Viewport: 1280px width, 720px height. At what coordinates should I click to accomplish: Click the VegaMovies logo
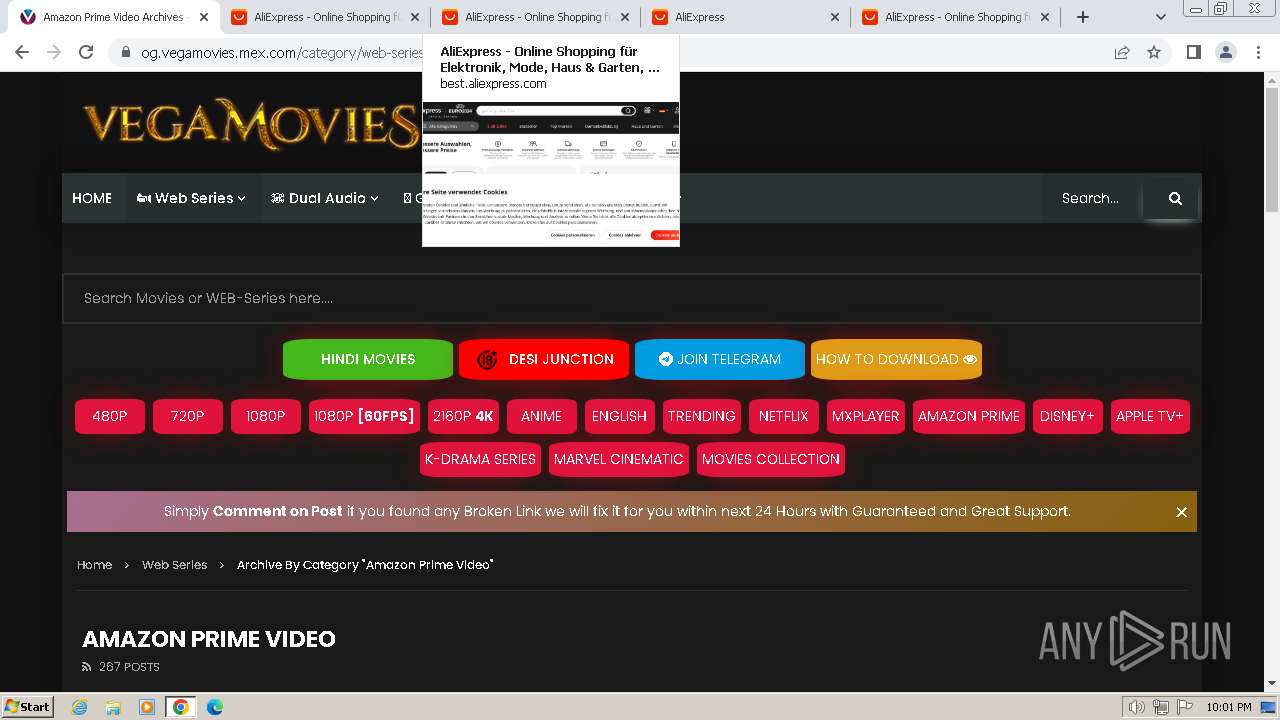point(250,124)
